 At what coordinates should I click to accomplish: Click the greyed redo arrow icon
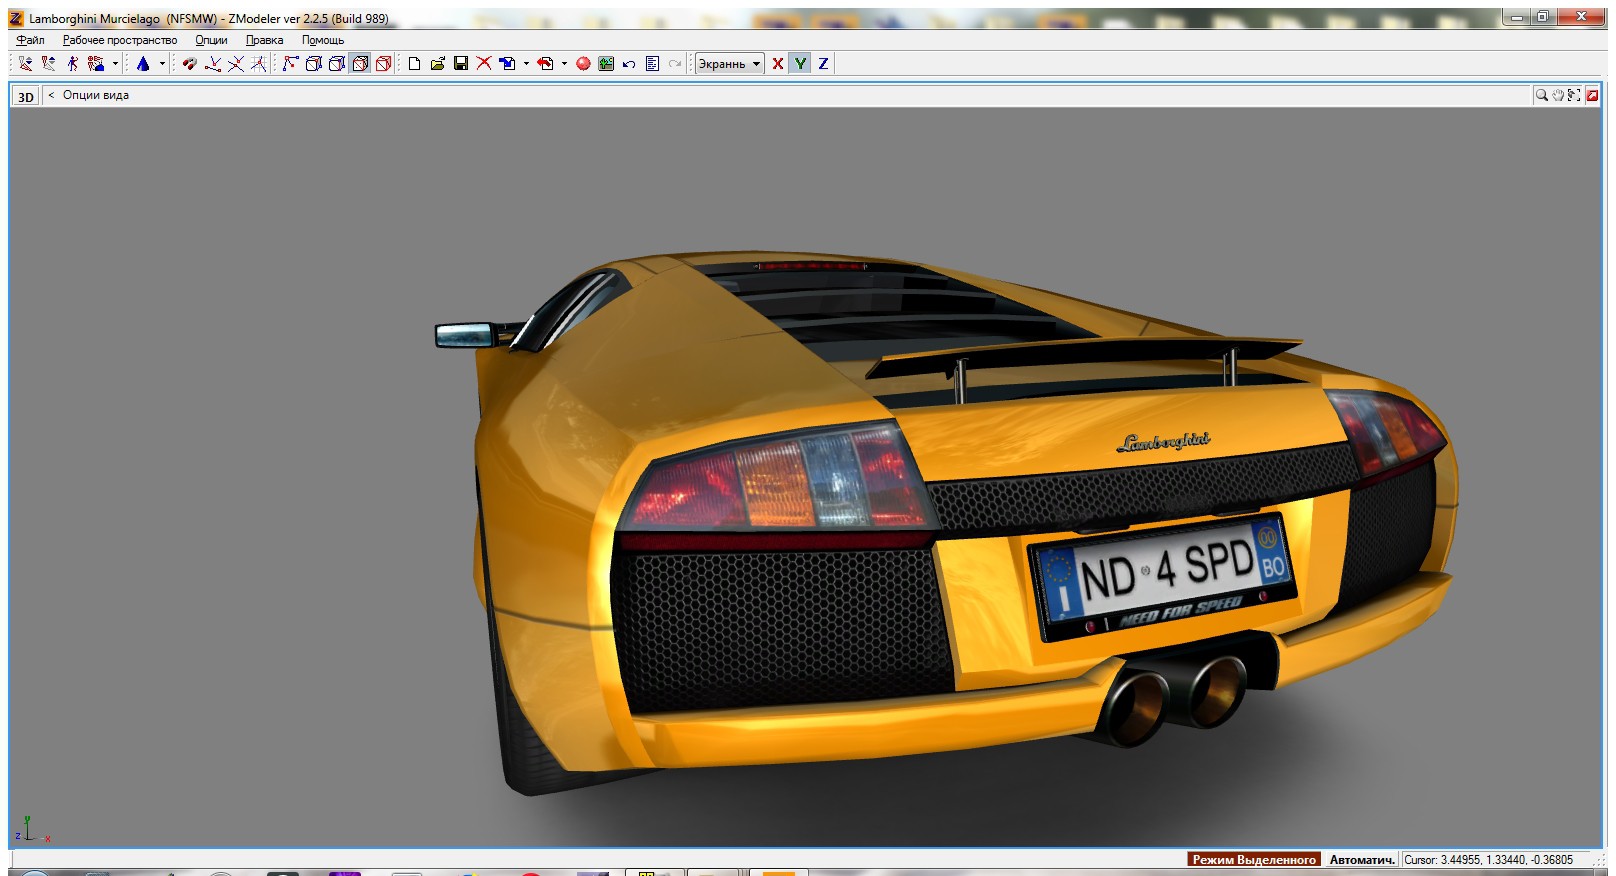675,63
